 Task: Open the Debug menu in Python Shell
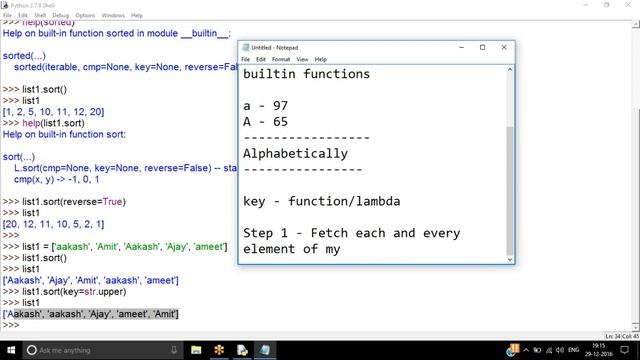click(60, 15)
